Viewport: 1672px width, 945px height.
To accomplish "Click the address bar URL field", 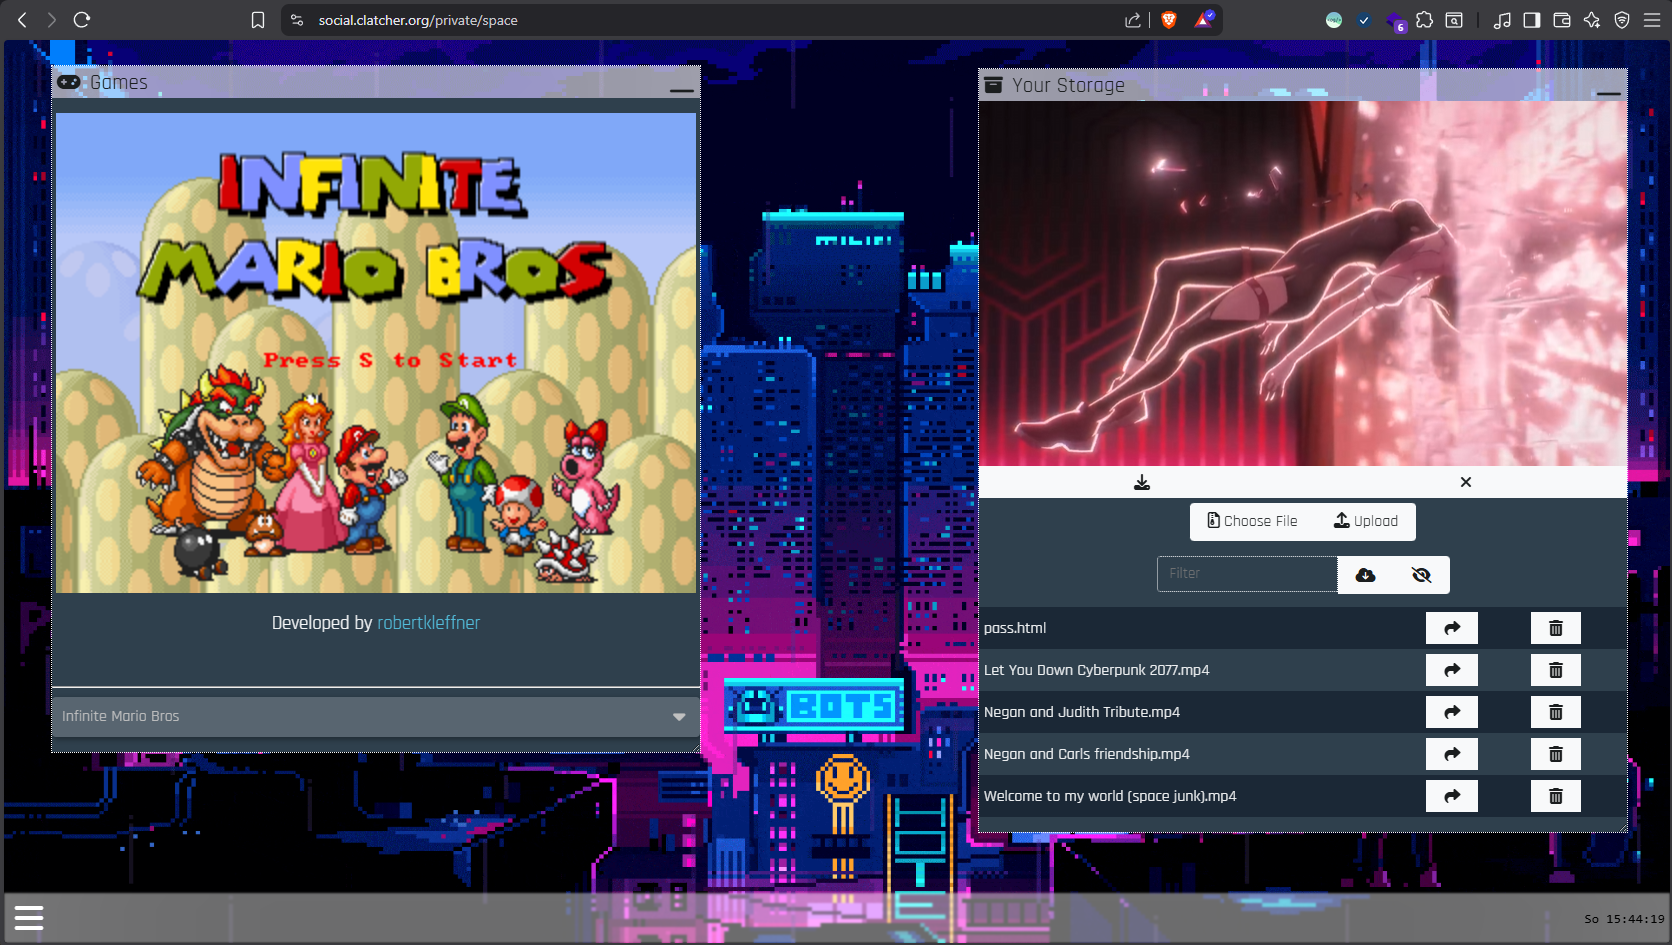I will [700, 20].
